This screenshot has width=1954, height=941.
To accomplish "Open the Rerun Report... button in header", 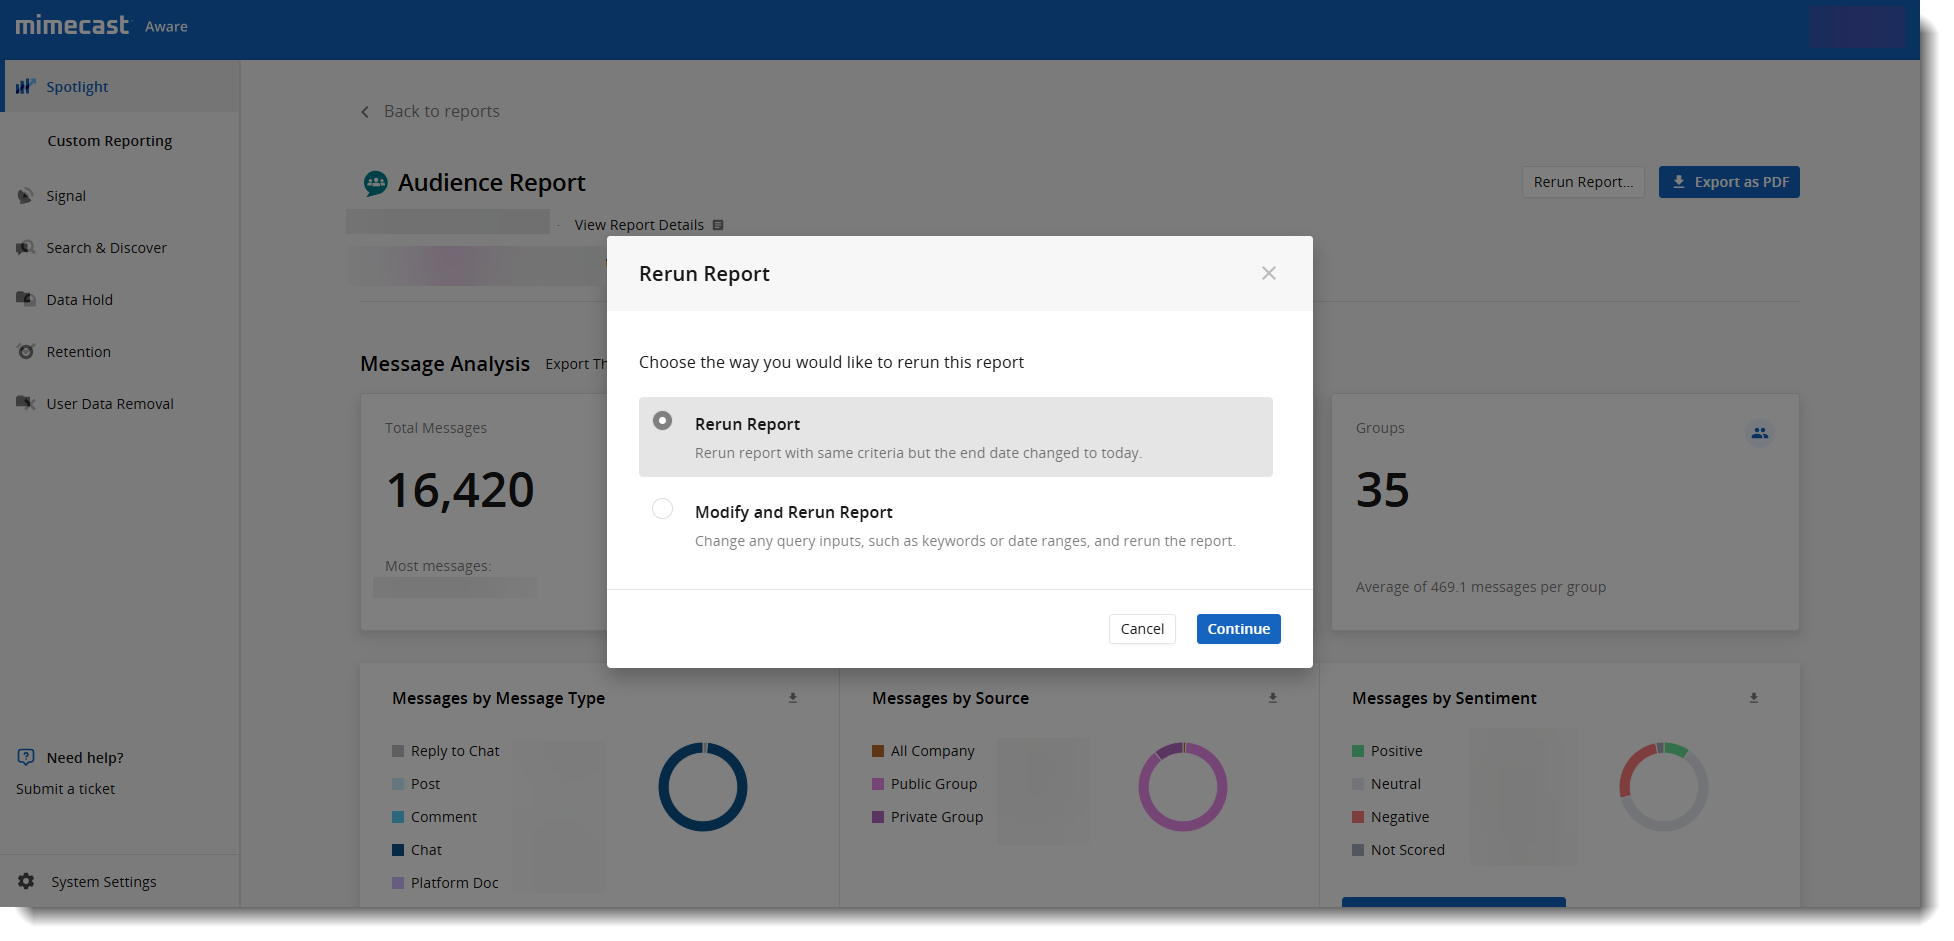I will [x=1582, y=182].
